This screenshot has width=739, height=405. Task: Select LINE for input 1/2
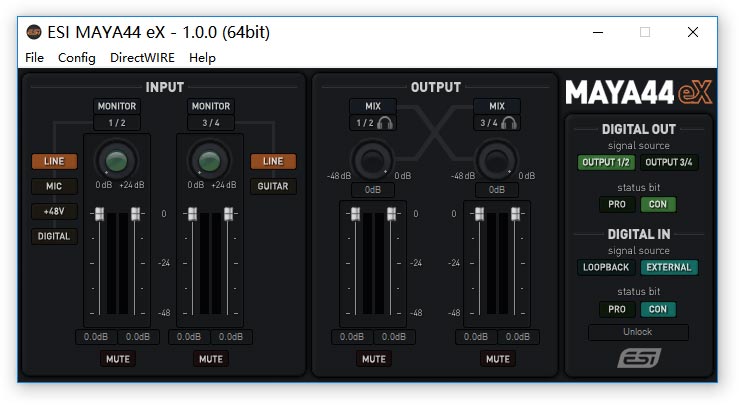tap(54, 161)
